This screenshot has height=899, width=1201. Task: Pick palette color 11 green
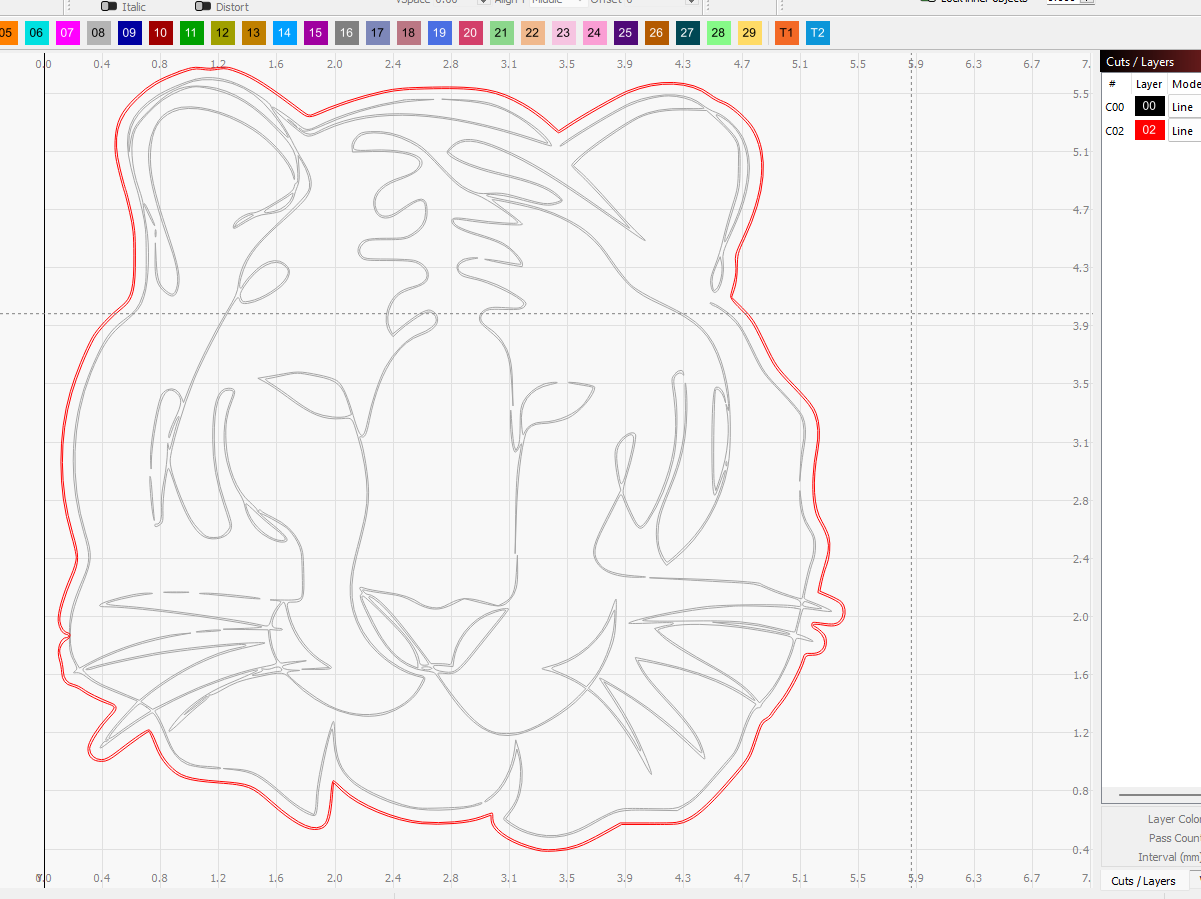coord(191,33)
